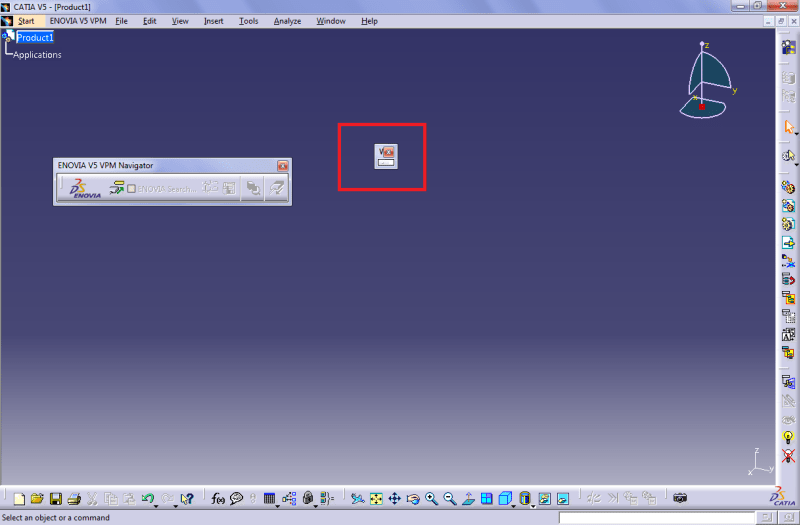The width and height of the screenshot is (800, 525).
Task: Zoom out with the minus magnifier
Action: pyautogui.click(x=449, y=498)
